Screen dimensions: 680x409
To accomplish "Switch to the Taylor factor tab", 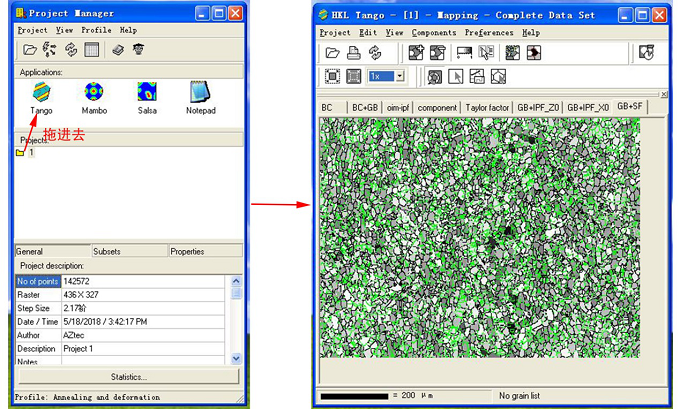I will pyautogui.click(x=487, y=107).
